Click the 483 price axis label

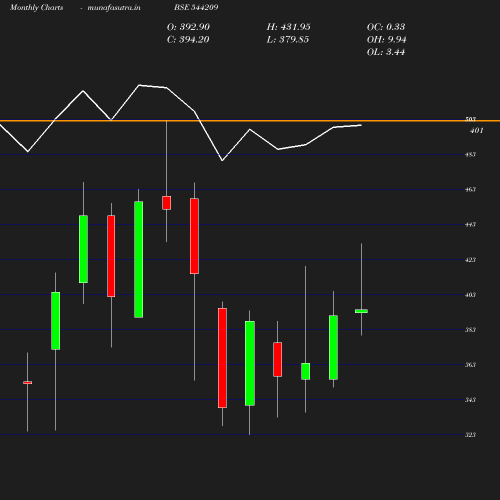click(470, 154)
